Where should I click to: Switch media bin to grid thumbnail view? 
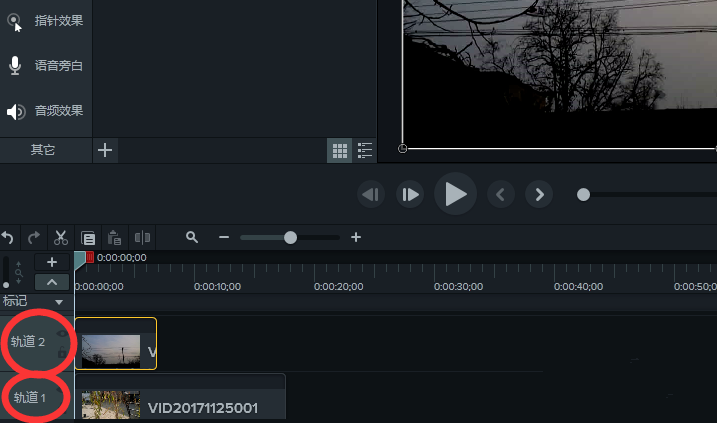340,150
